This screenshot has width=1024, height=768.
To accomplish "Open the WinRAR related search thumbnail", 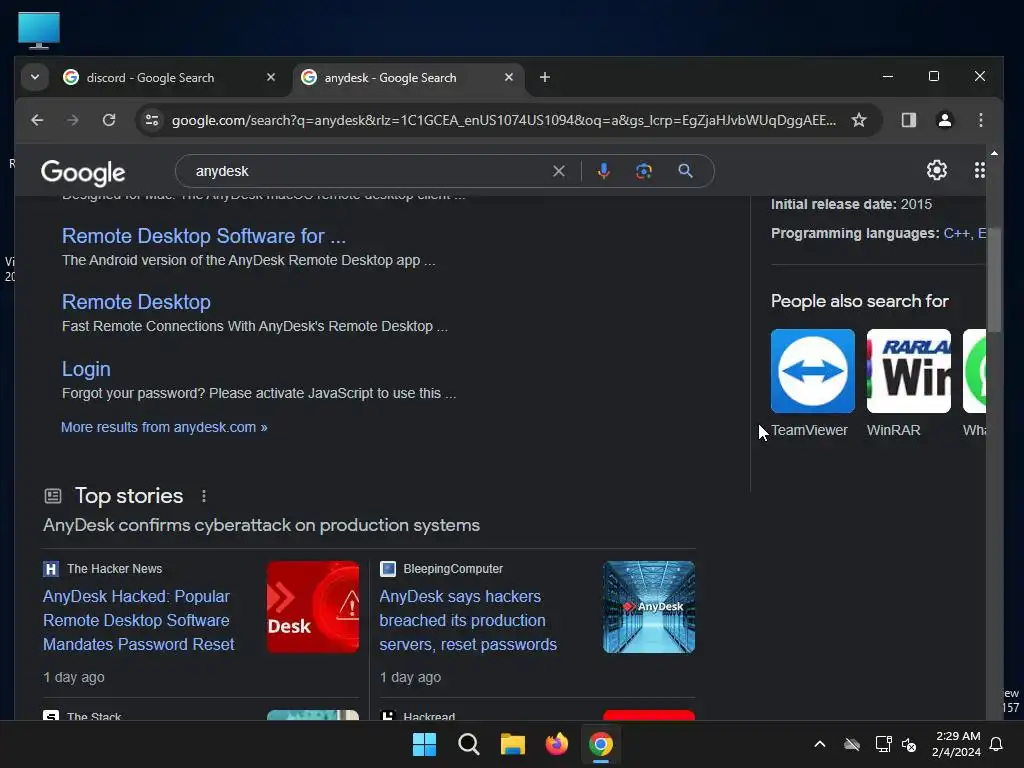I will 908,371.
